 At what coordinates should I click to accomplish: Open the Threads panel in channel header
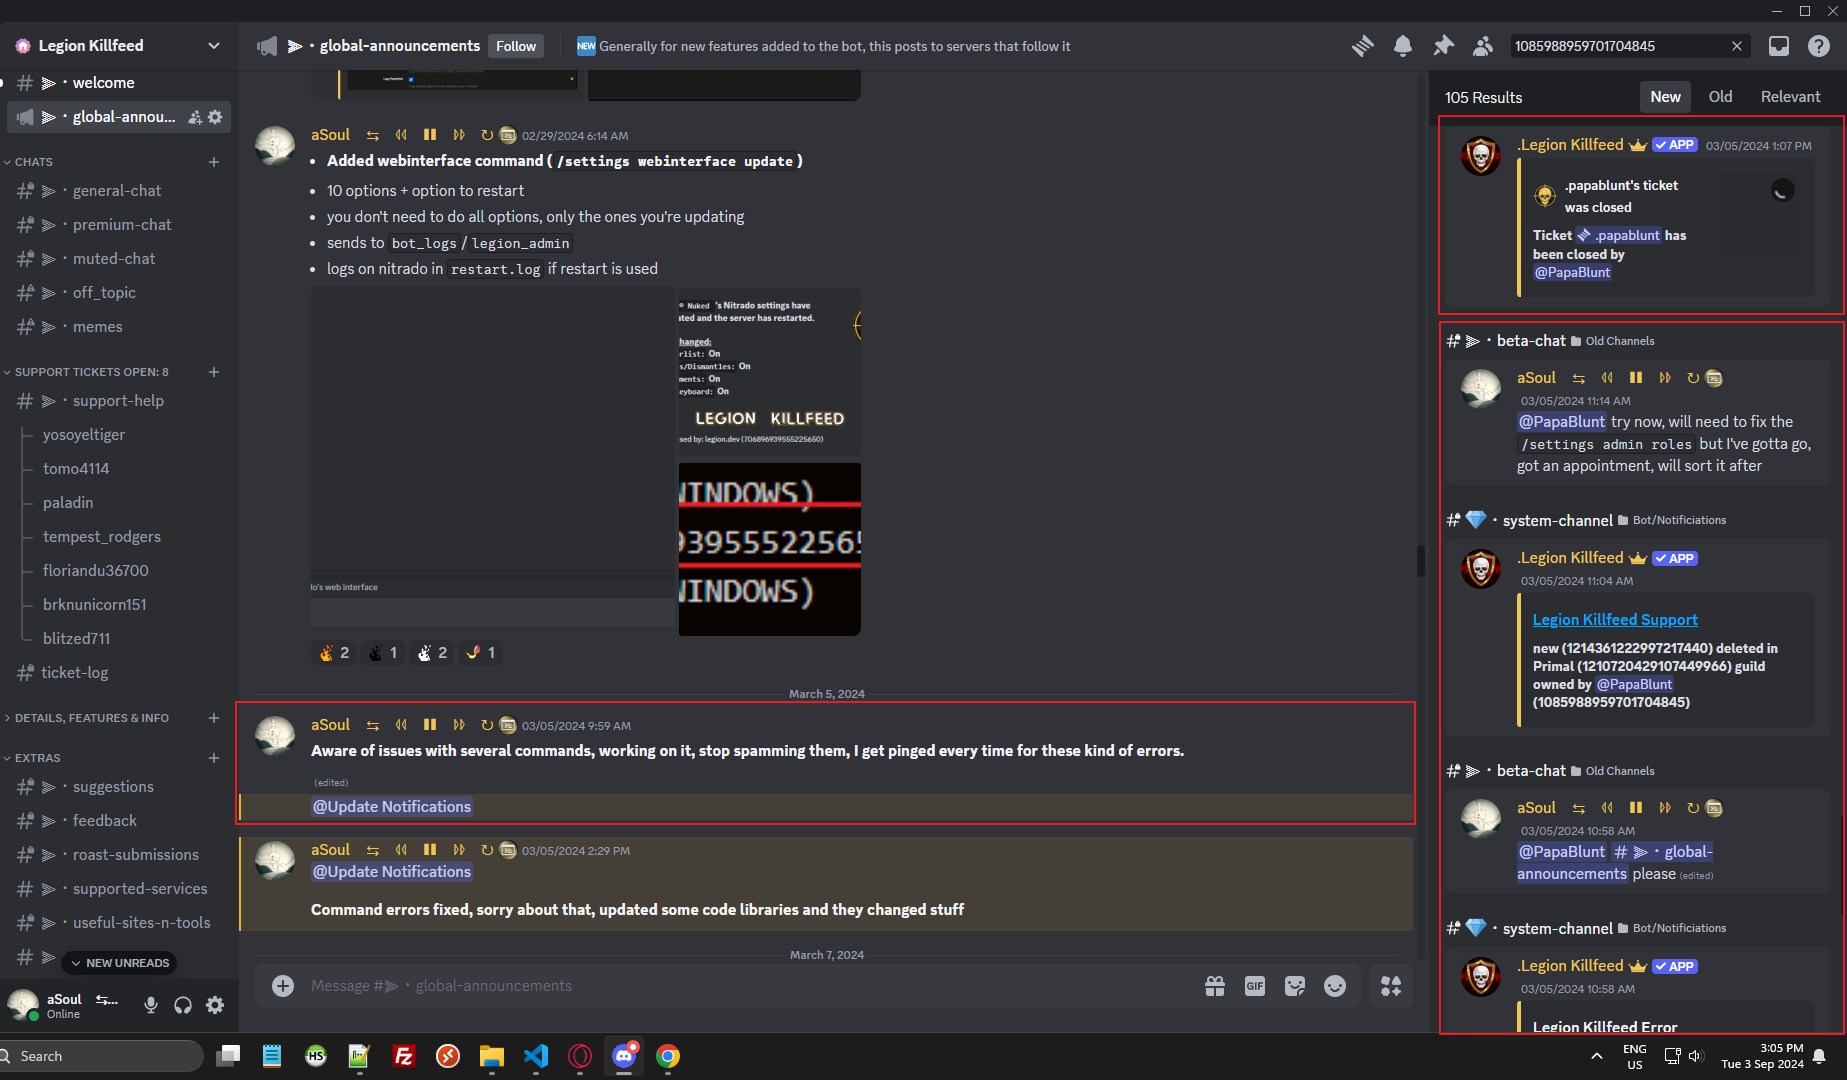coord(1362,46)
